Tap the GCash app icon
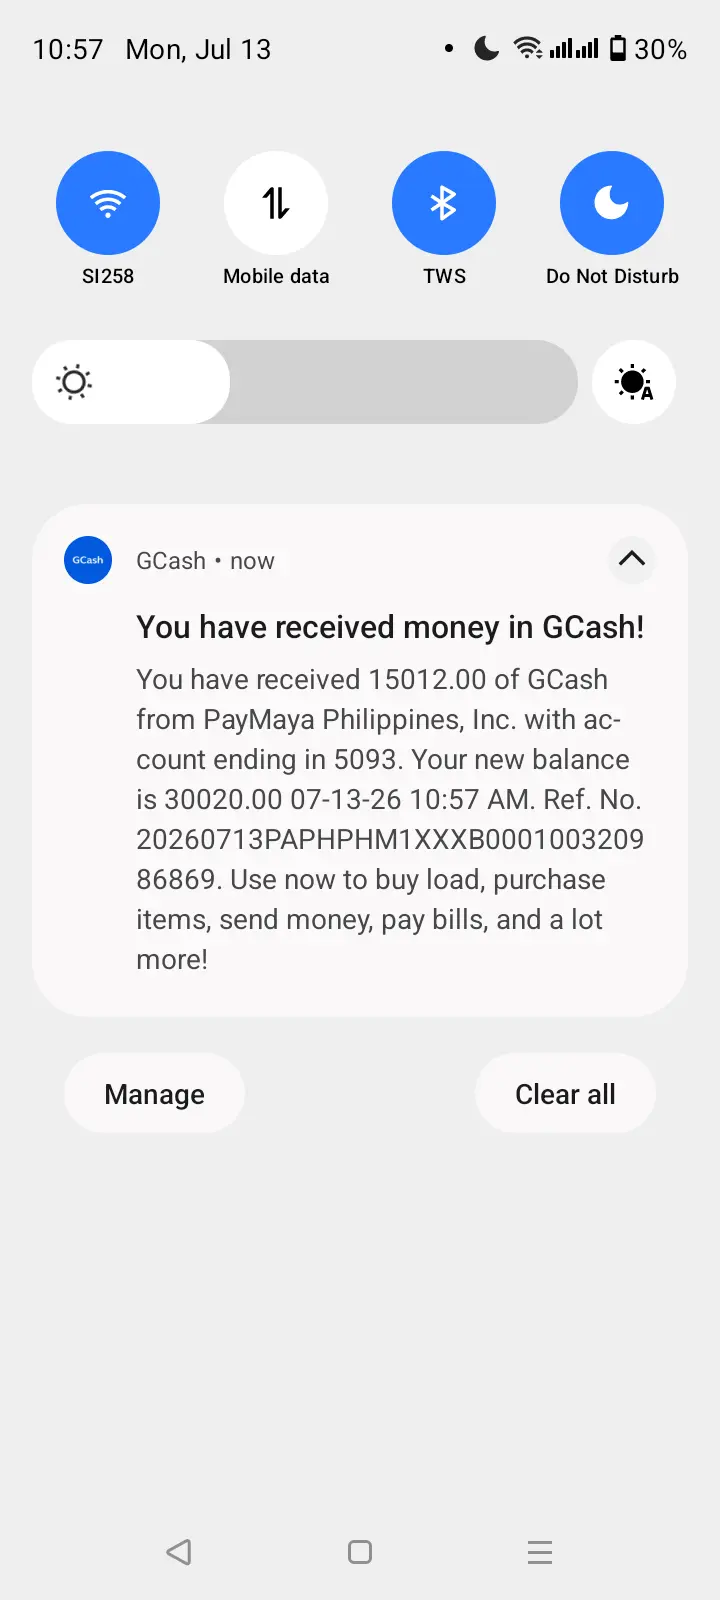Image resolution: width=720 pixels, height=1600 pixels. point(88,560)
